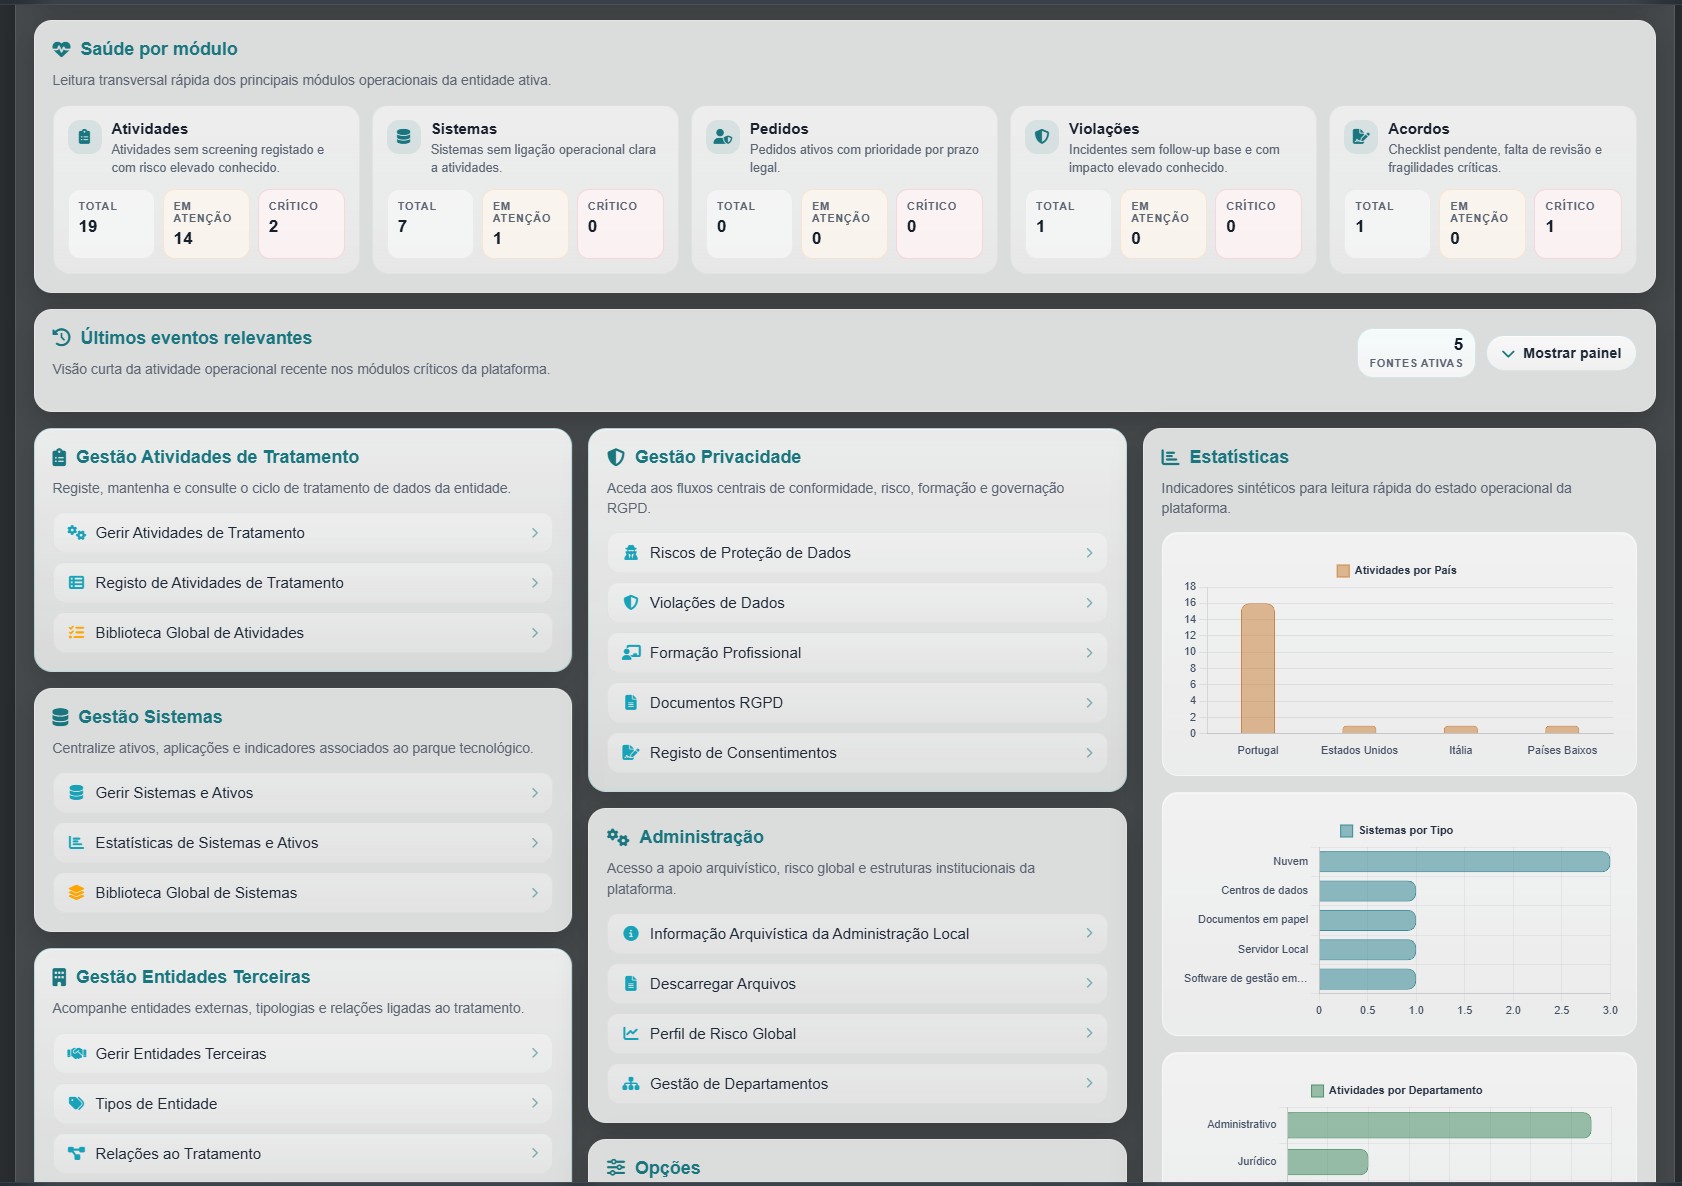Expand the Mostrar painel dropdown

[x=1561, y=353]
